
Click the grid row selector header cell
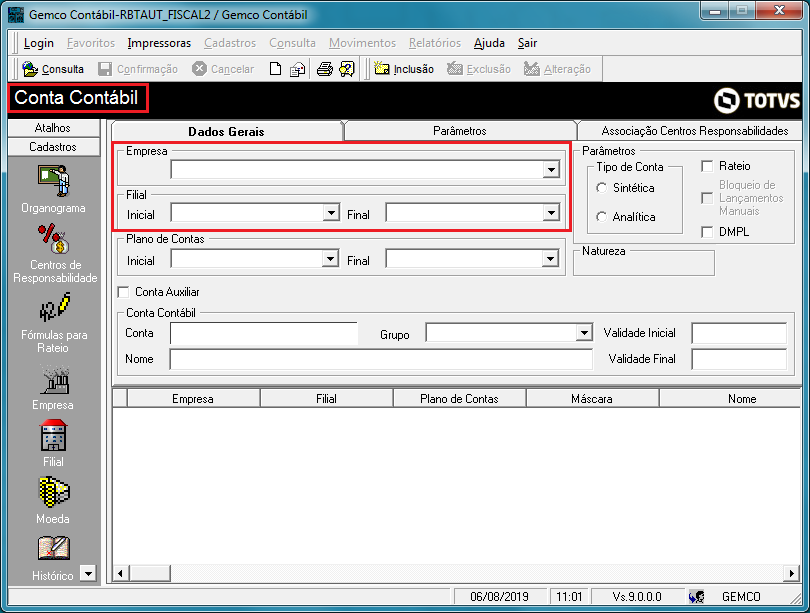120,399
